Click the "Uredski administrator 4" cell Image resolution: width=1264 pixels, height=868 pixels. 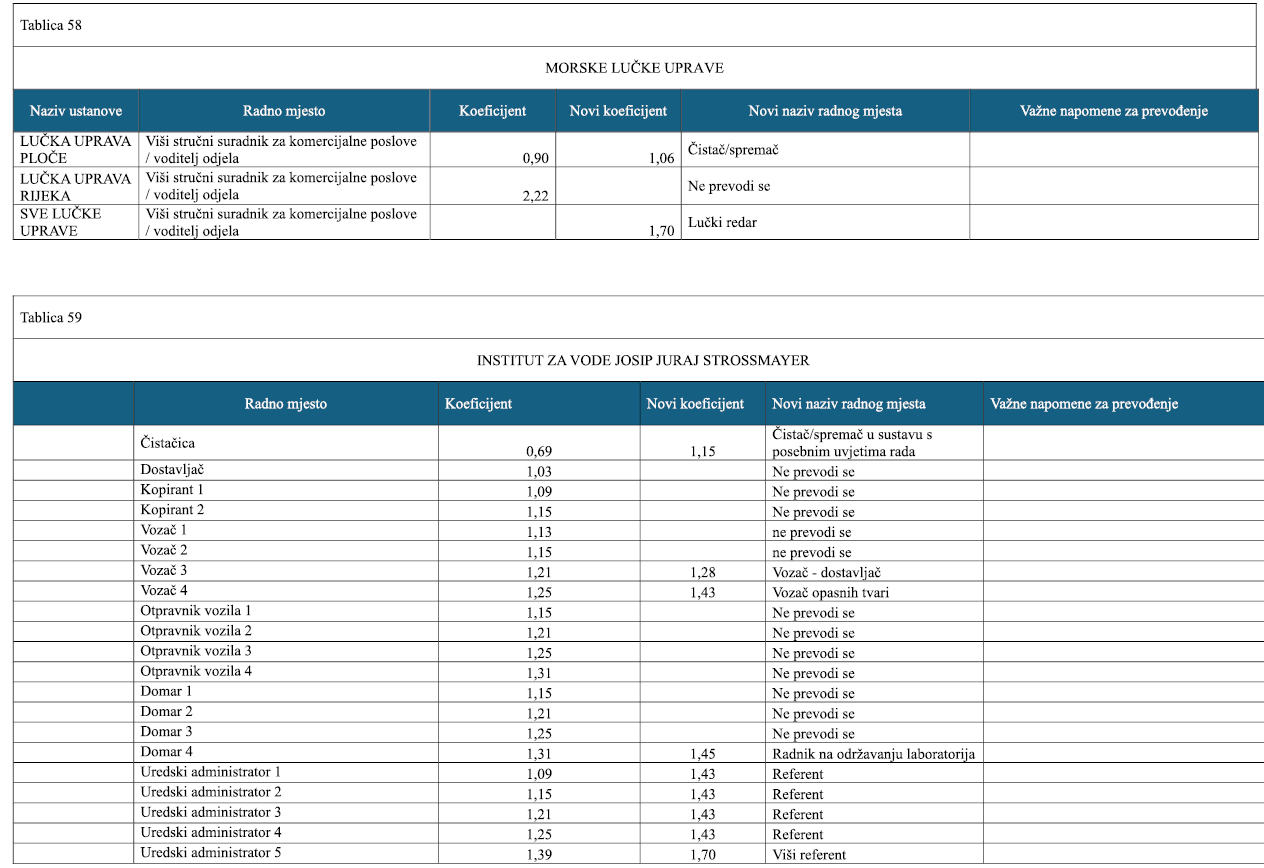[211, 832]
